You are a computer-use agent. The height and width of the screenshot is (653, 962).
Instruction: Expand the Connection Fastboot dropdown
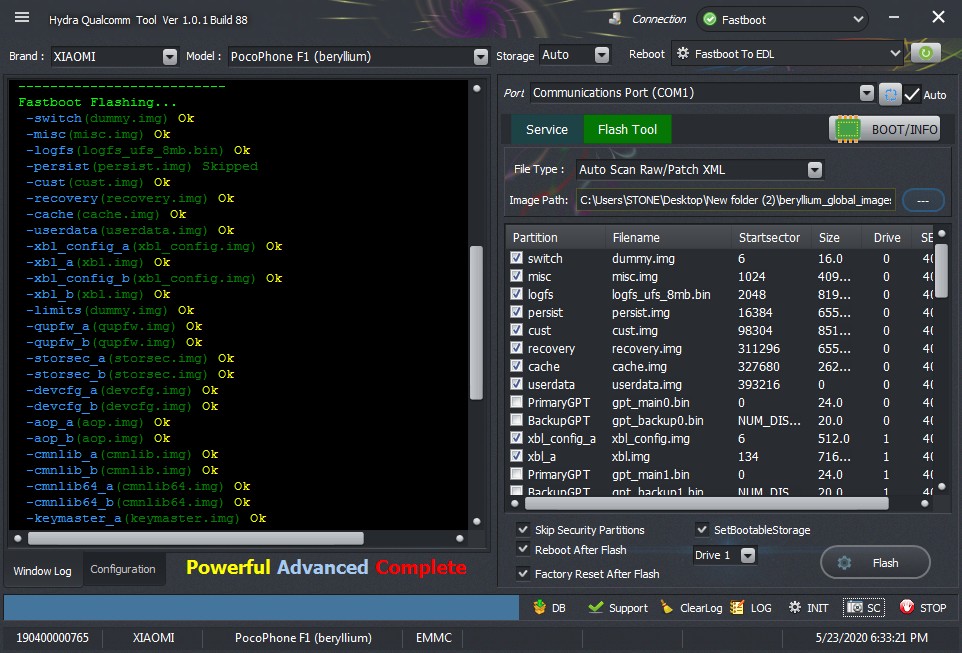tap(858, 20)
